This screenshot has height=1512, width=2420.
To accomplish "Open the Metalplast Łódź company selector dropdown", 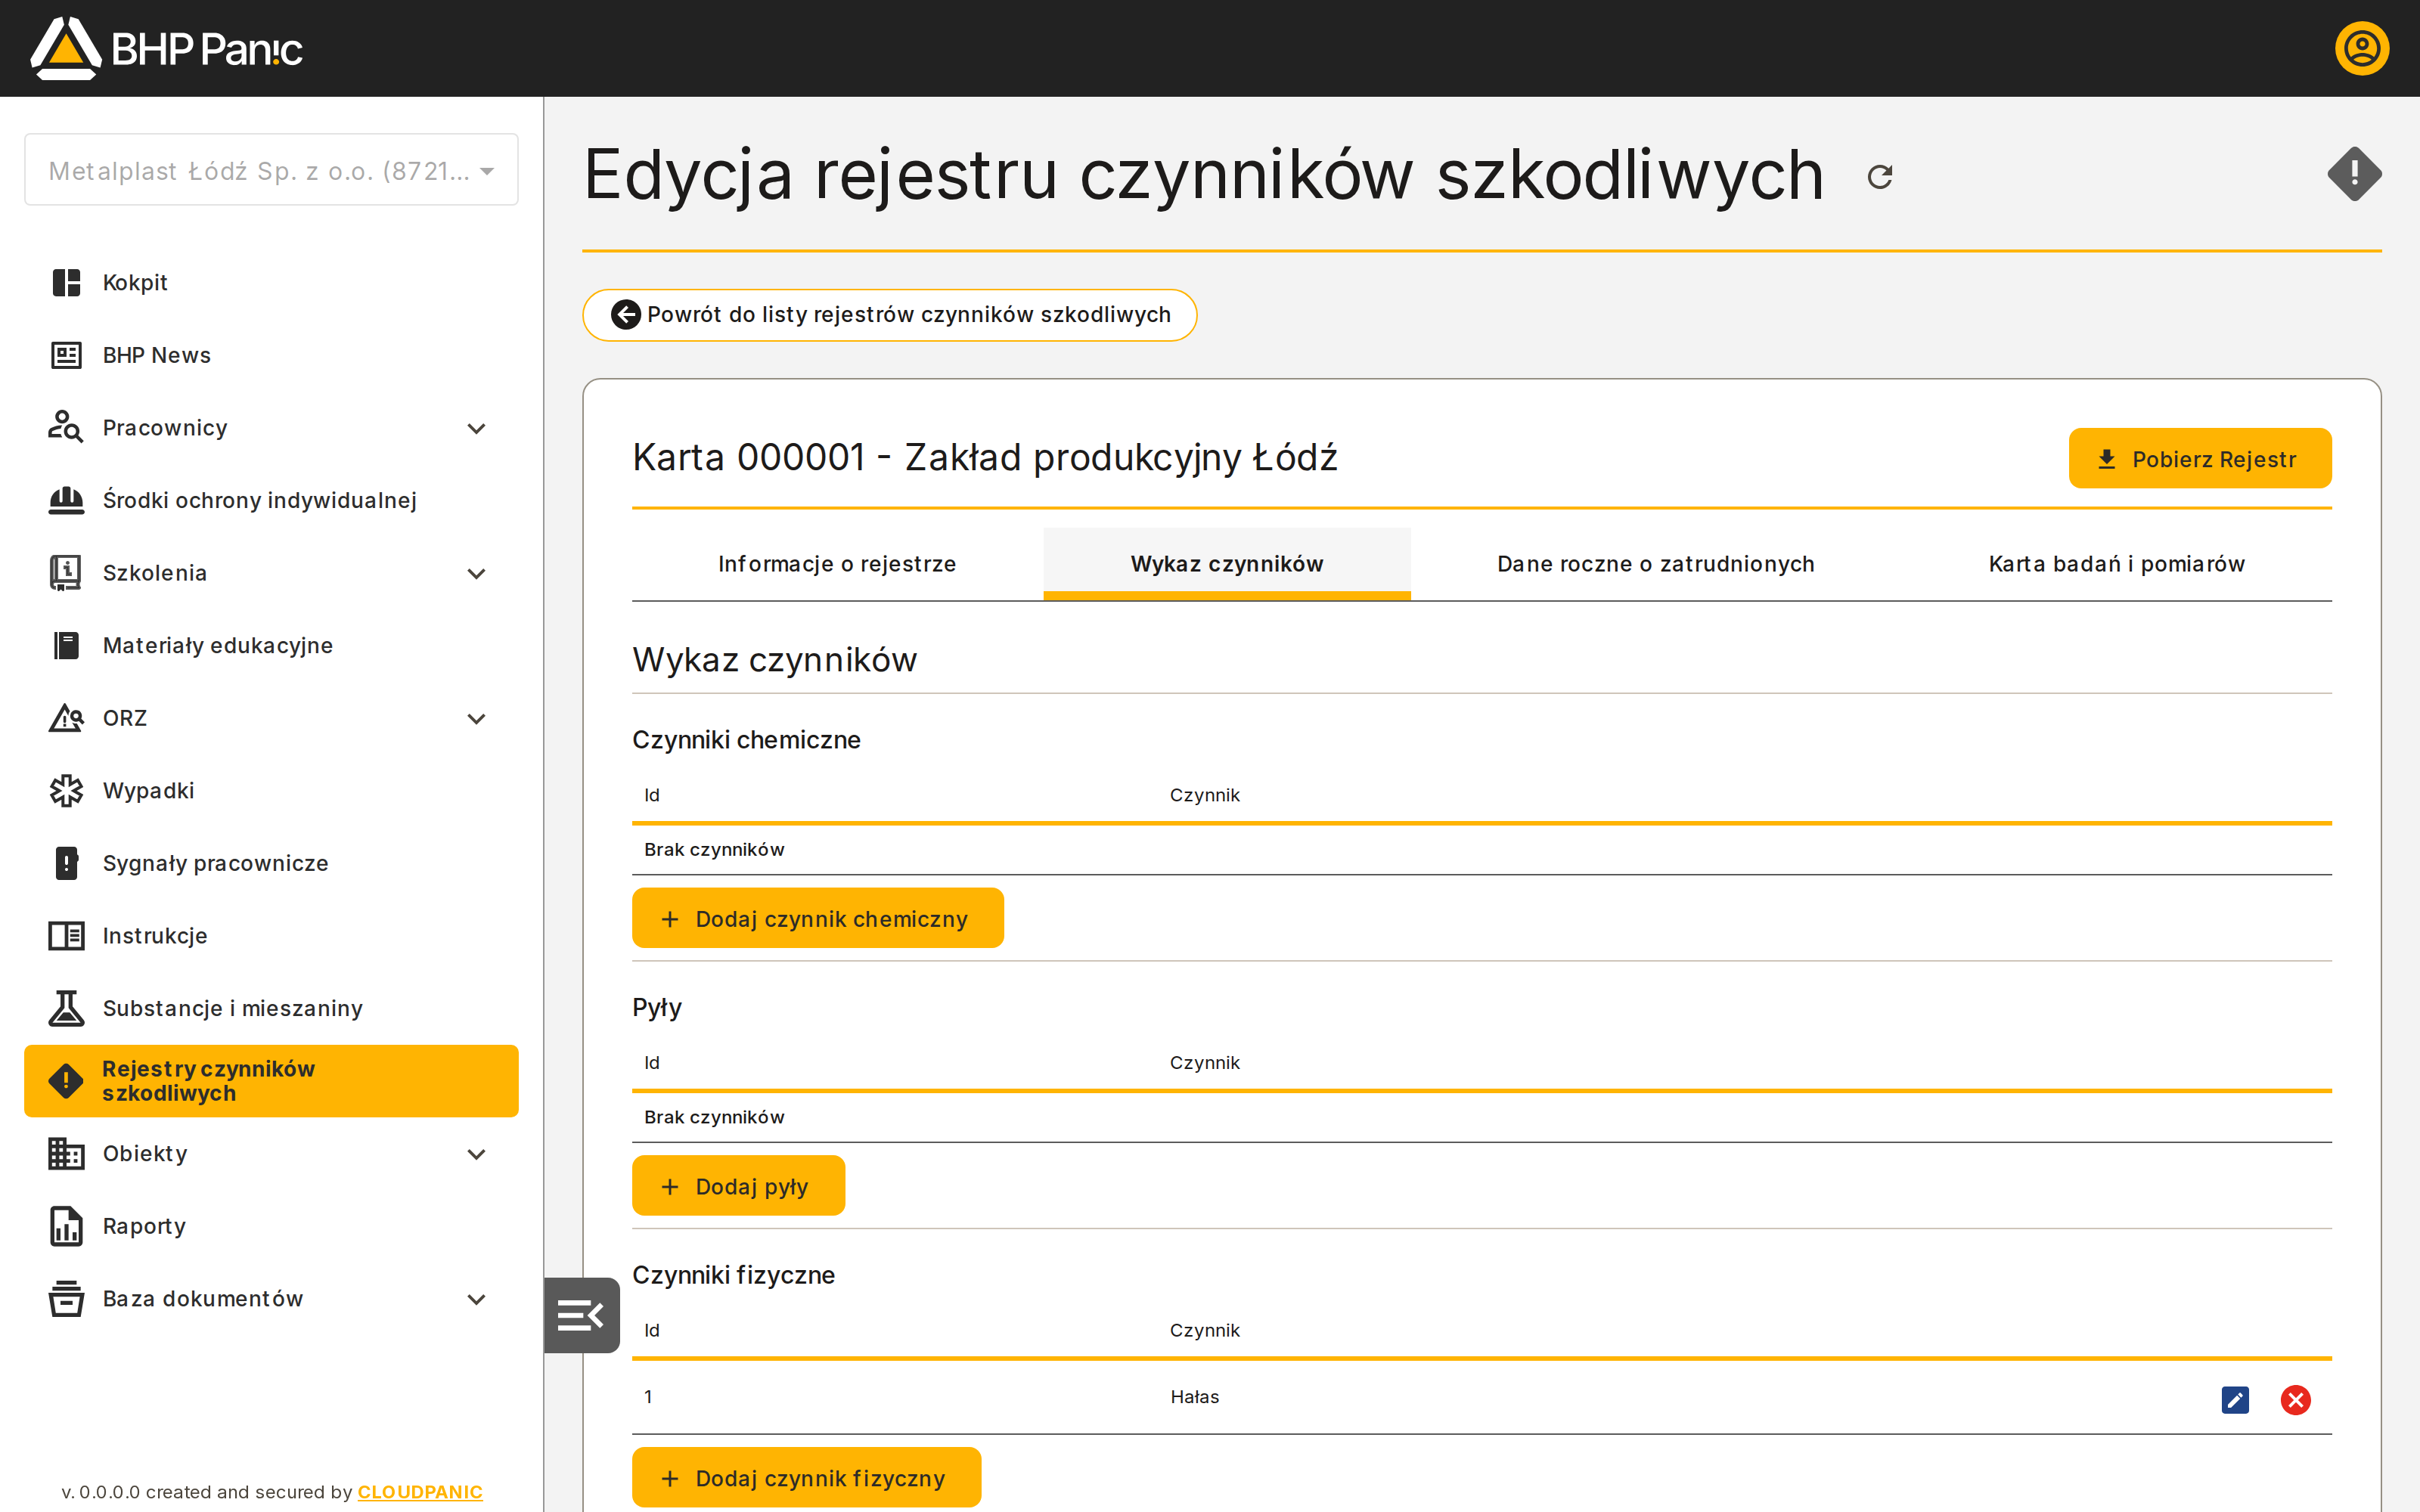I will (x=271, y=170).
